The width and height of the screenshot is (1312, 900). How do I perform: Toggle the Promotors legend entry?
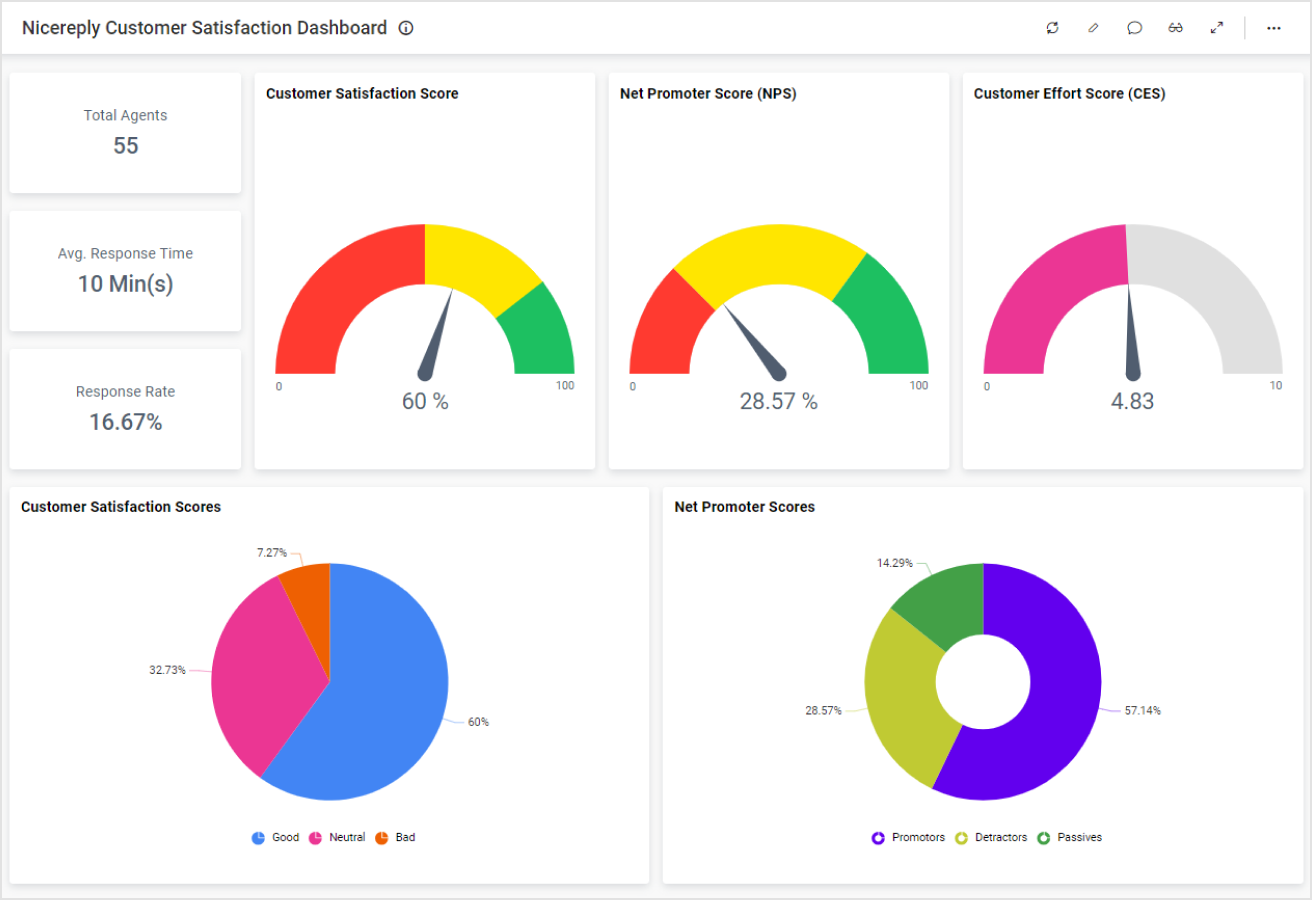907,837
